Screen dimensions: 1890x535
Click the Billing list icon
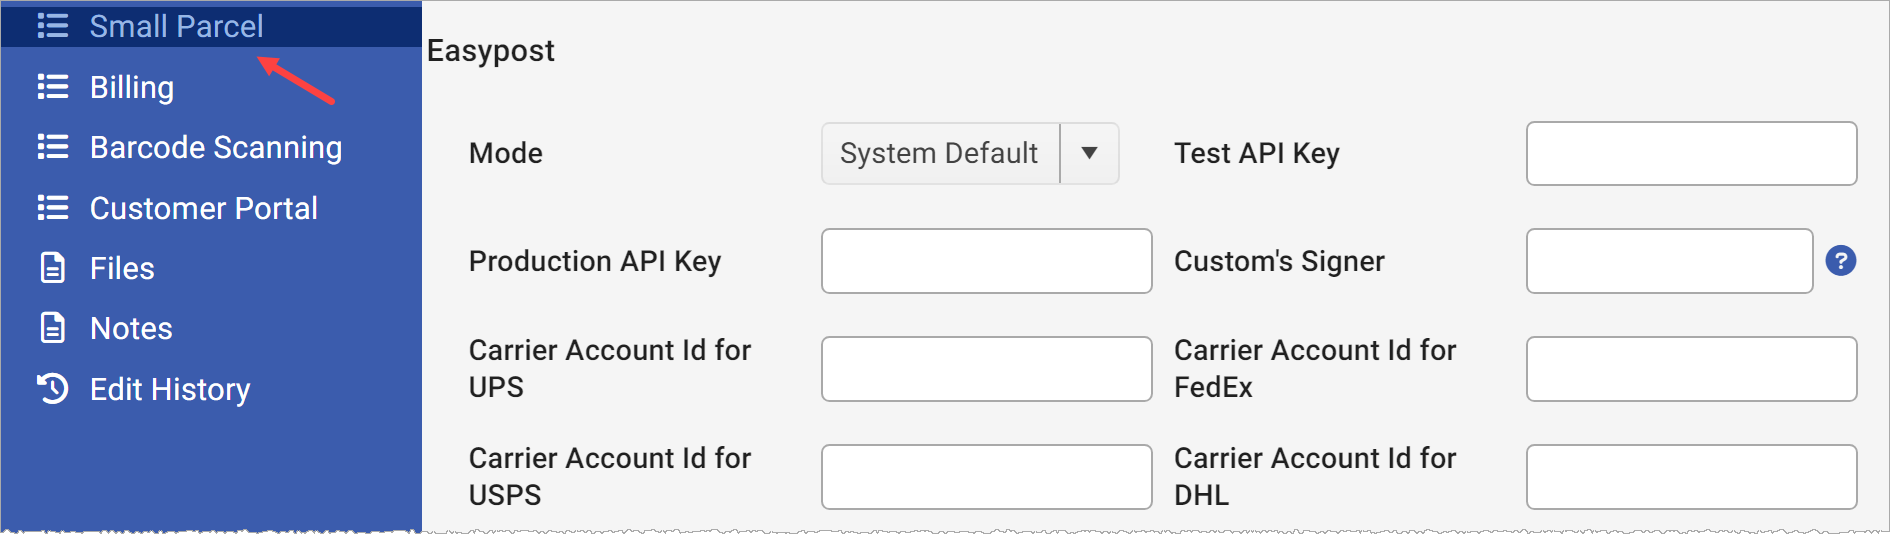click(52, 87)
